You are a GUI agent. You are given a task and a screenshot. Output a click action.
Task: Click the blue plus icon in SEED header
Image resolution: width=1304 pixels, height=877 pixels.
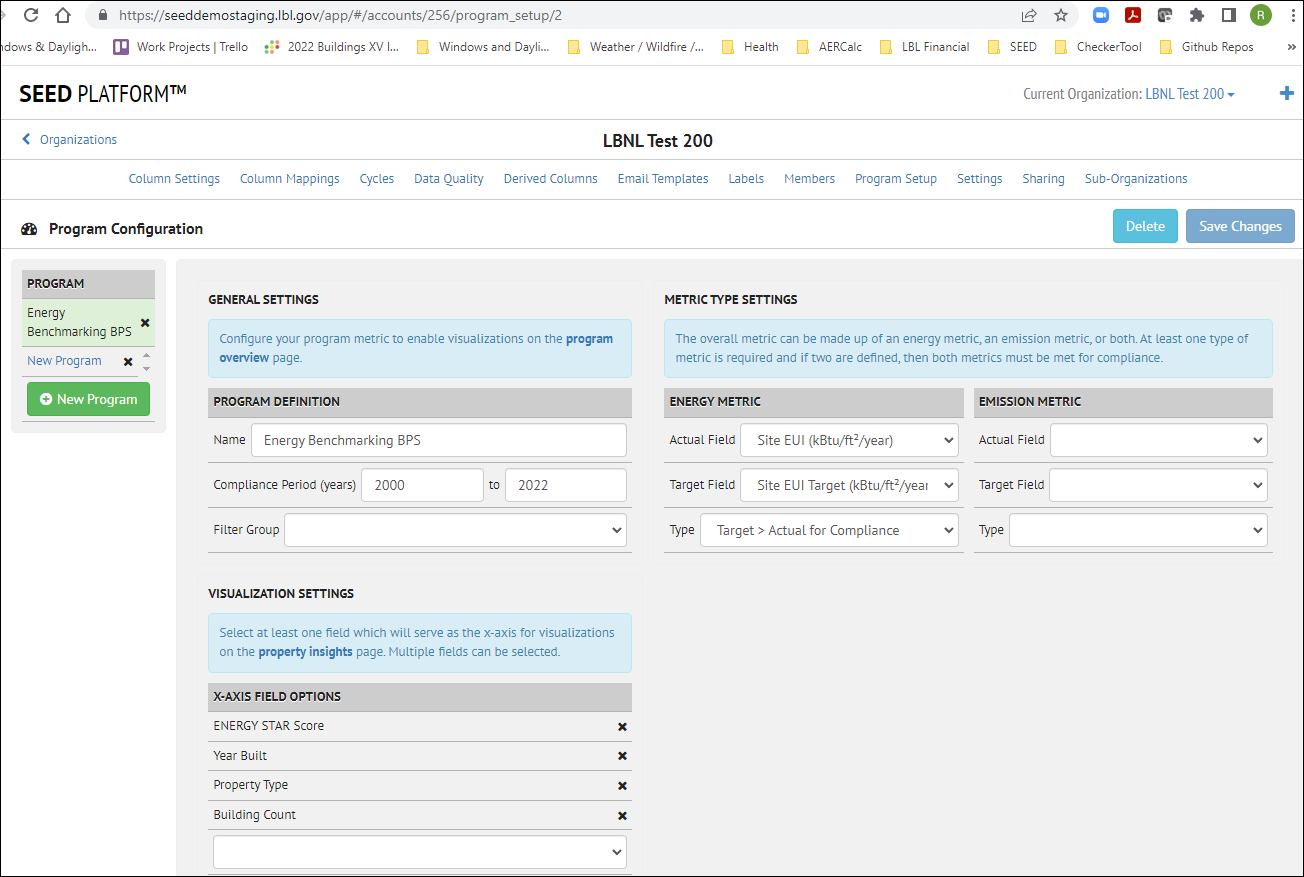(1287, 93)
